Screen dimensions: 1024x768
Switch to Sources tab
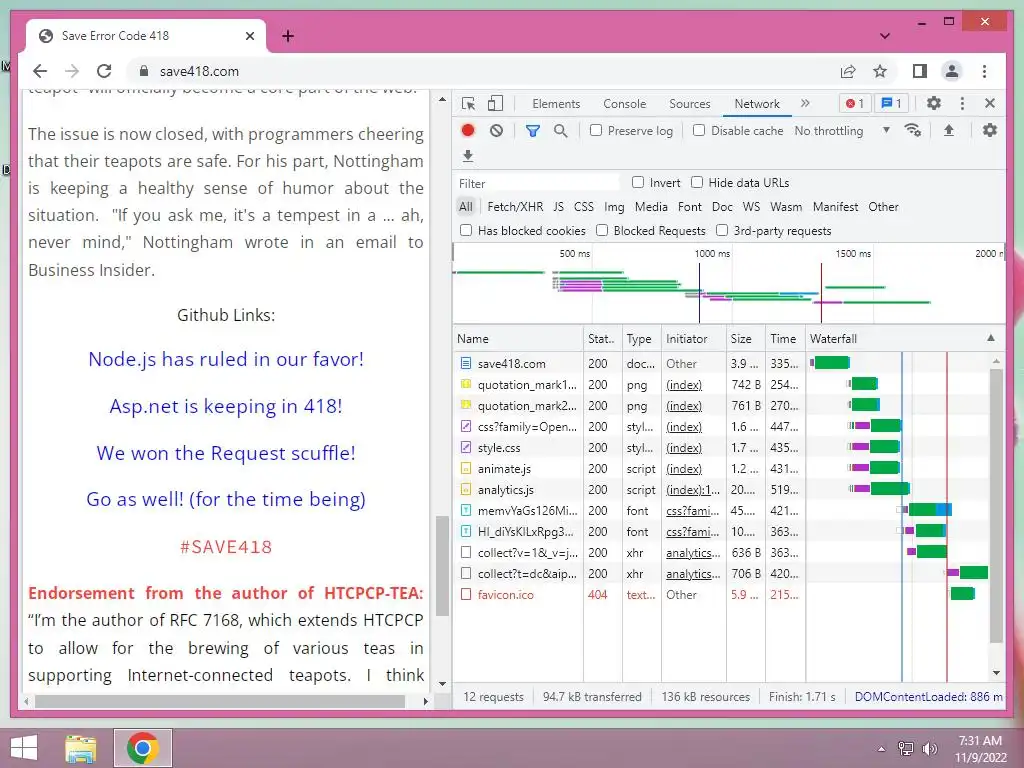[690, 103]
